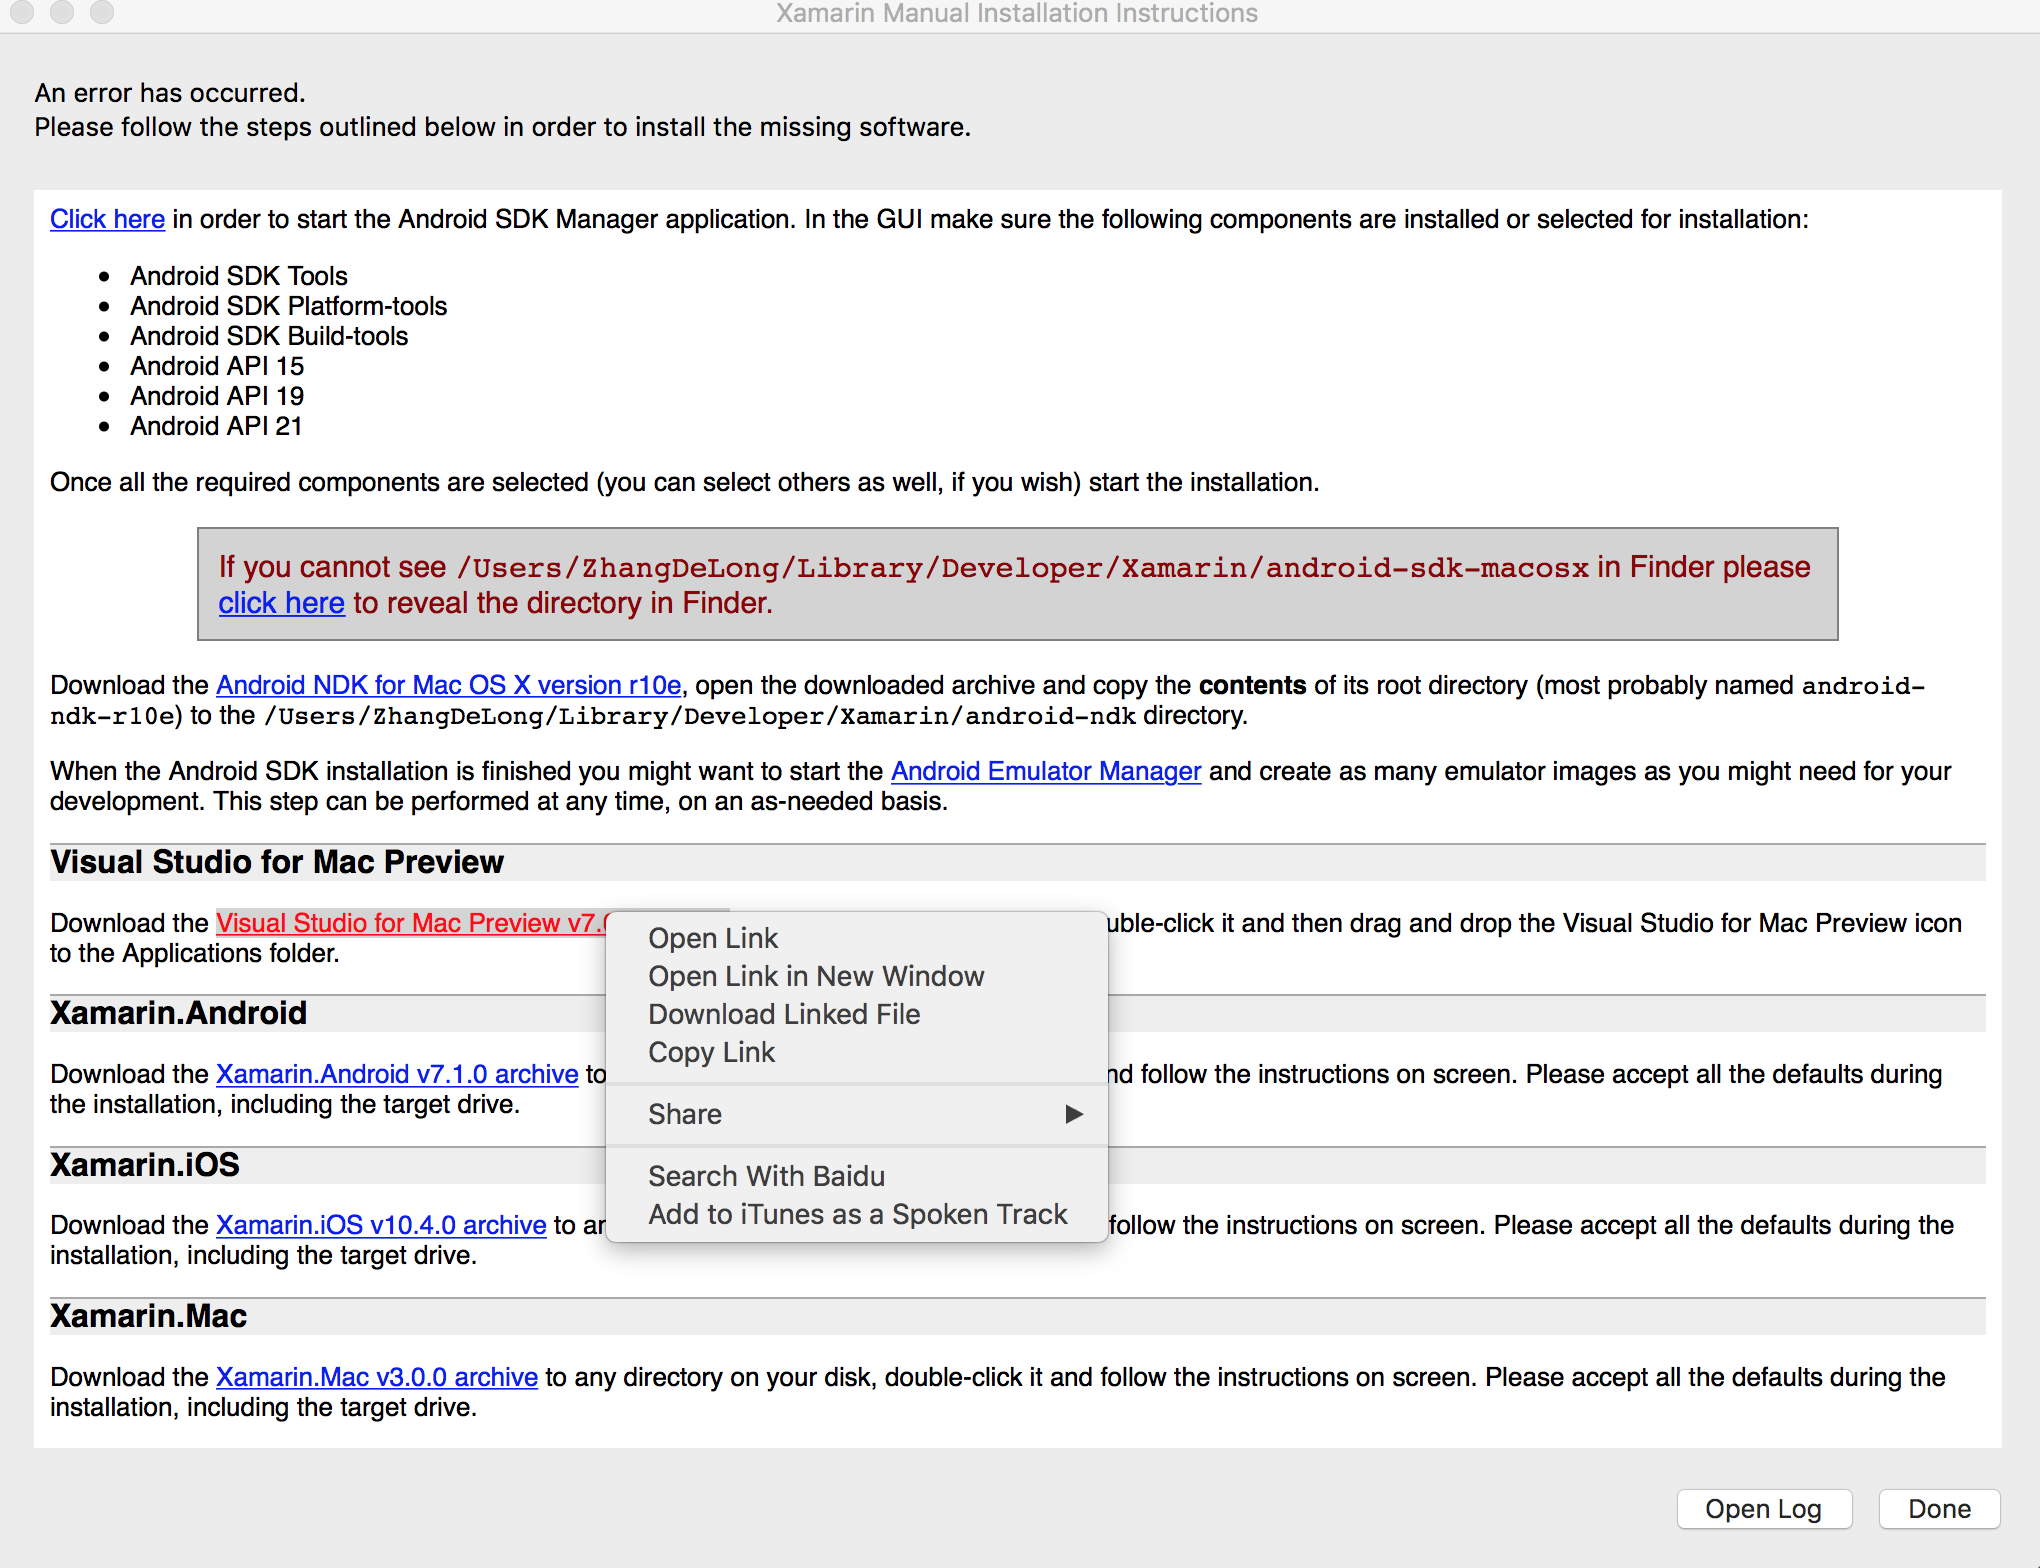Screen dimensions: 2040x1568
Task: Click the Share submenu arrow
Action: pyautogui.click(x=1074, y=1114)
